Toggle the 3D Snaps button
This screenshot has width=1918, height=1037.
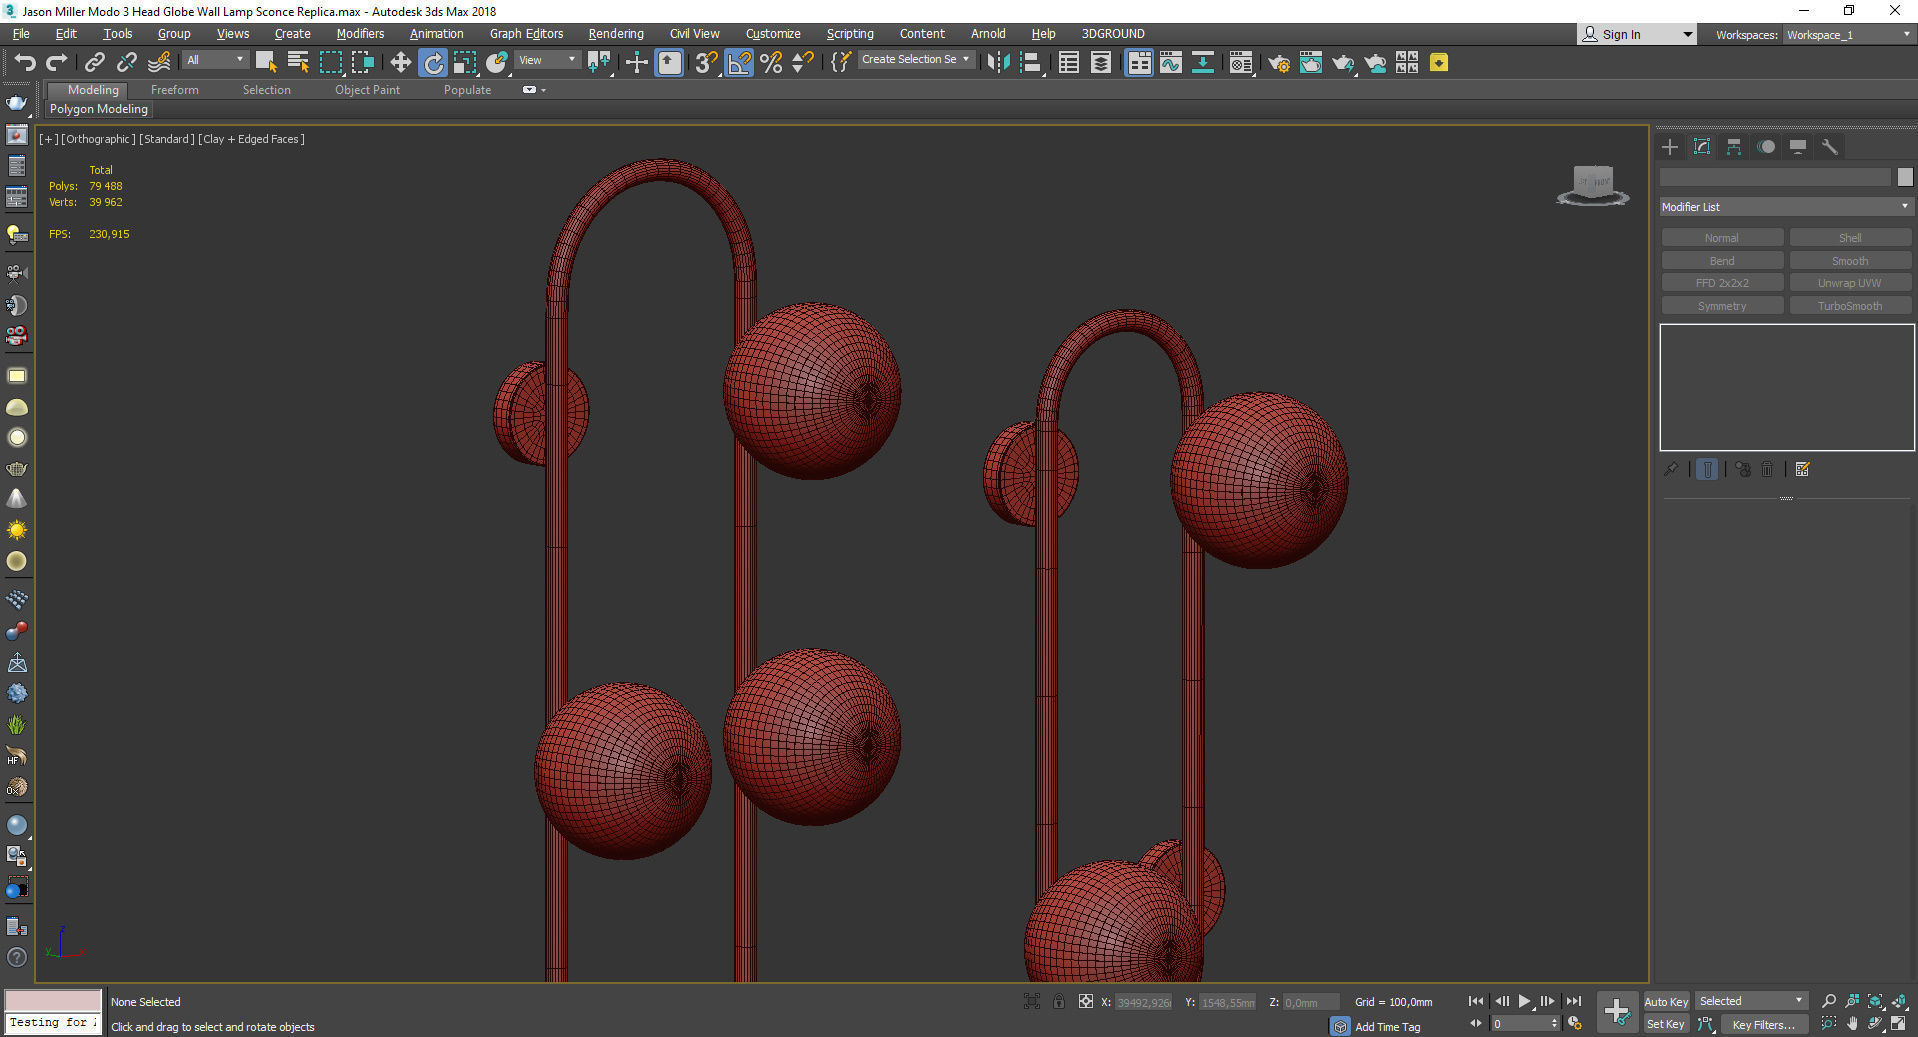[706, 63]
